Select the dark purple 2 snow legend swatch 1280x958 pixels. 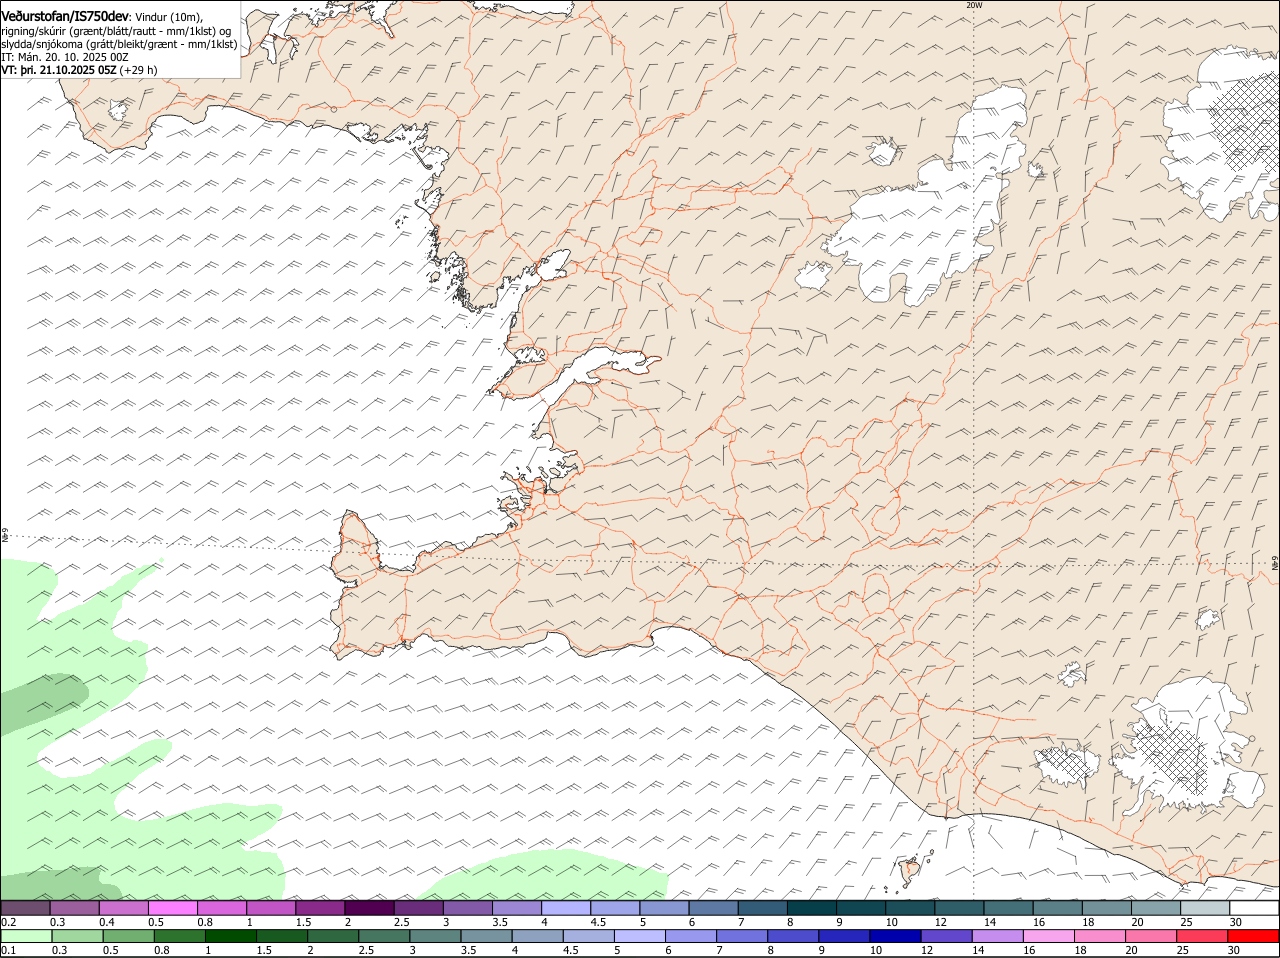coord(368,907)
